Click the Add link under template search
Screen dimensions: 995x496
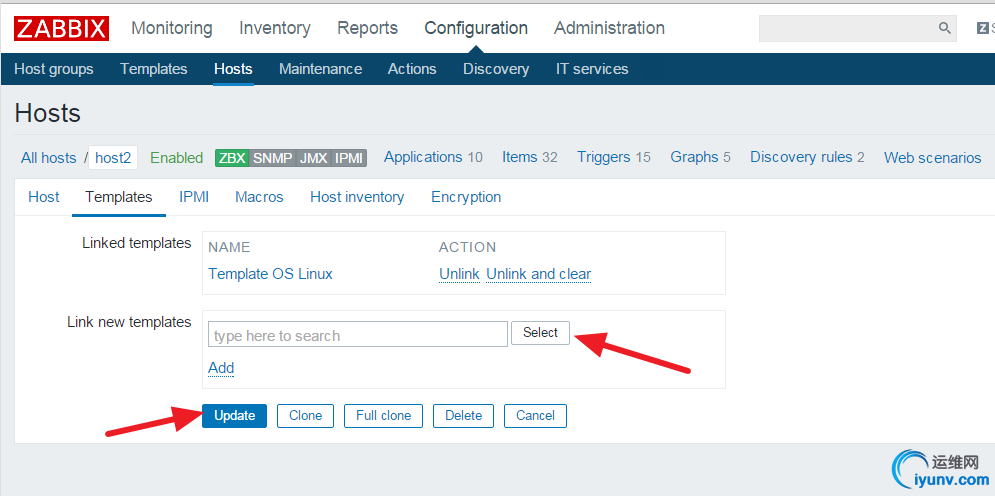(221, 368)
